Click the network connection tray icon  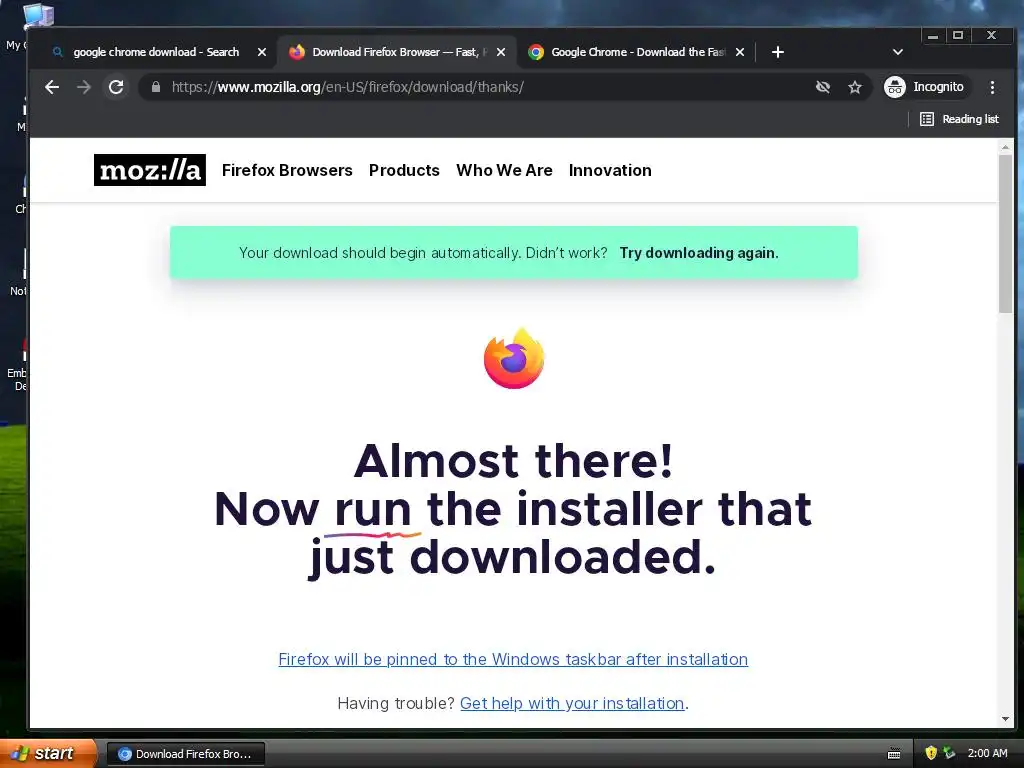[950, 753]
